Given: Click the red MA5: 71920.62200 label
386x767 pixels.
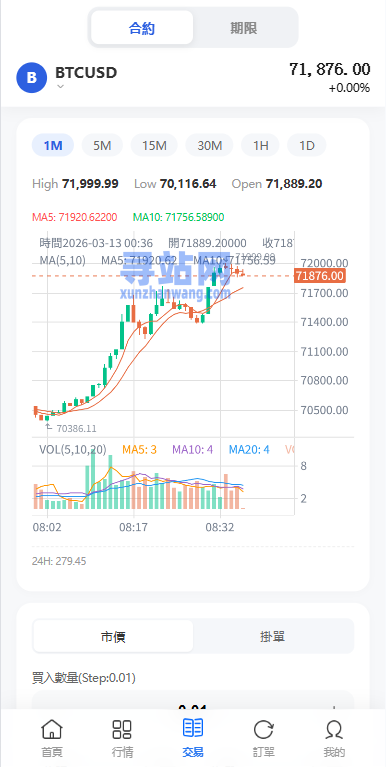Looking at the screenshot, I should (x=75, y=217).
